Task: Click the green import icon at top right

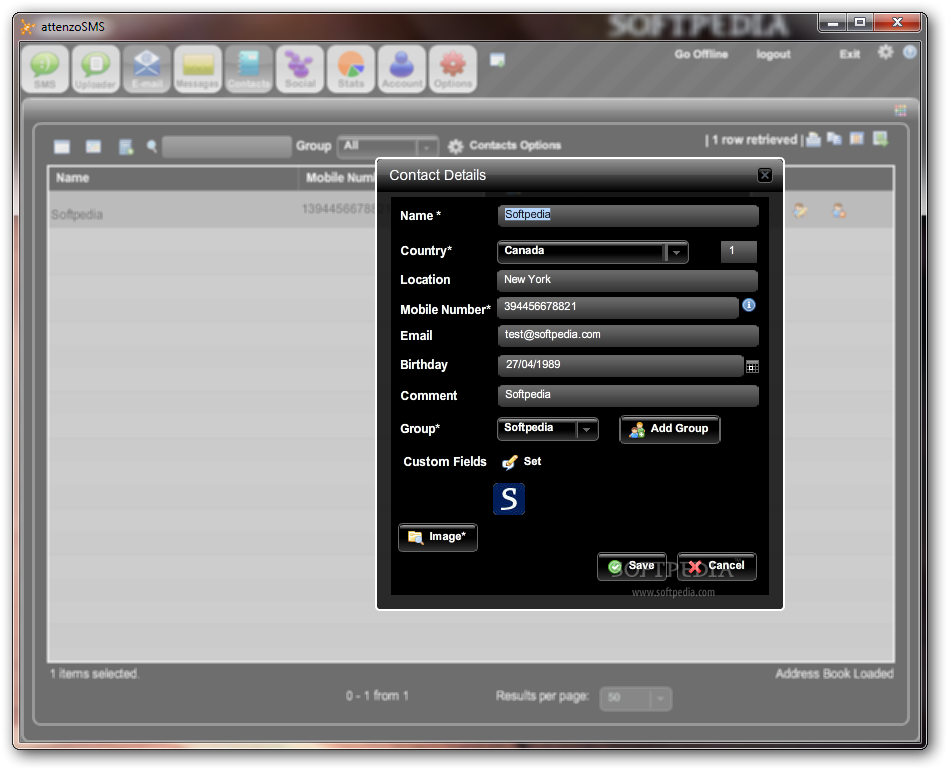Action: 880,139
